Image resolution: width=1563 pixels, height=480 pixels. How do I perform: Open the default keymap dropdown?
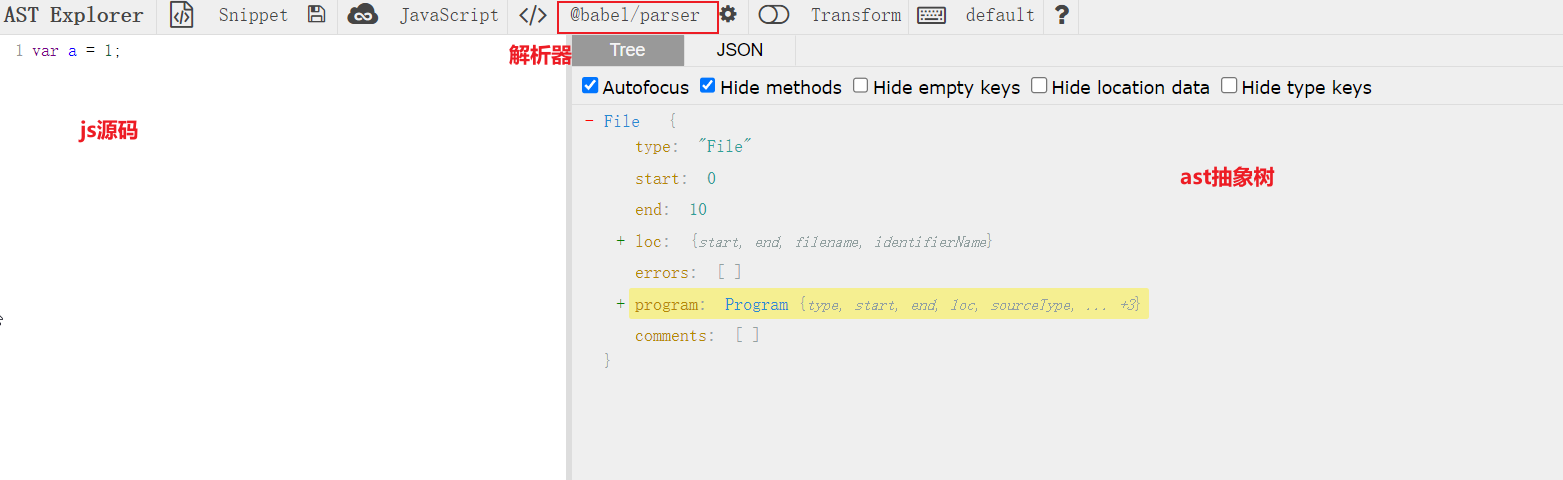click(x=1000, y=15)
